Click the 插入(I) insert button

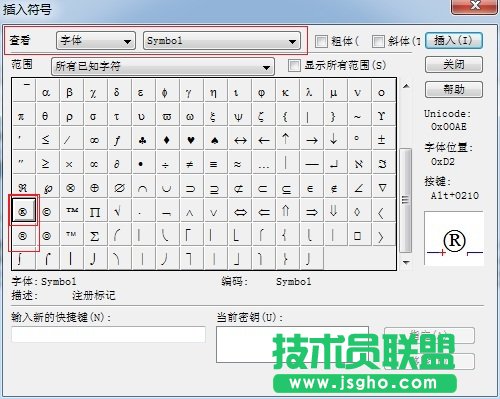[454, 41]
